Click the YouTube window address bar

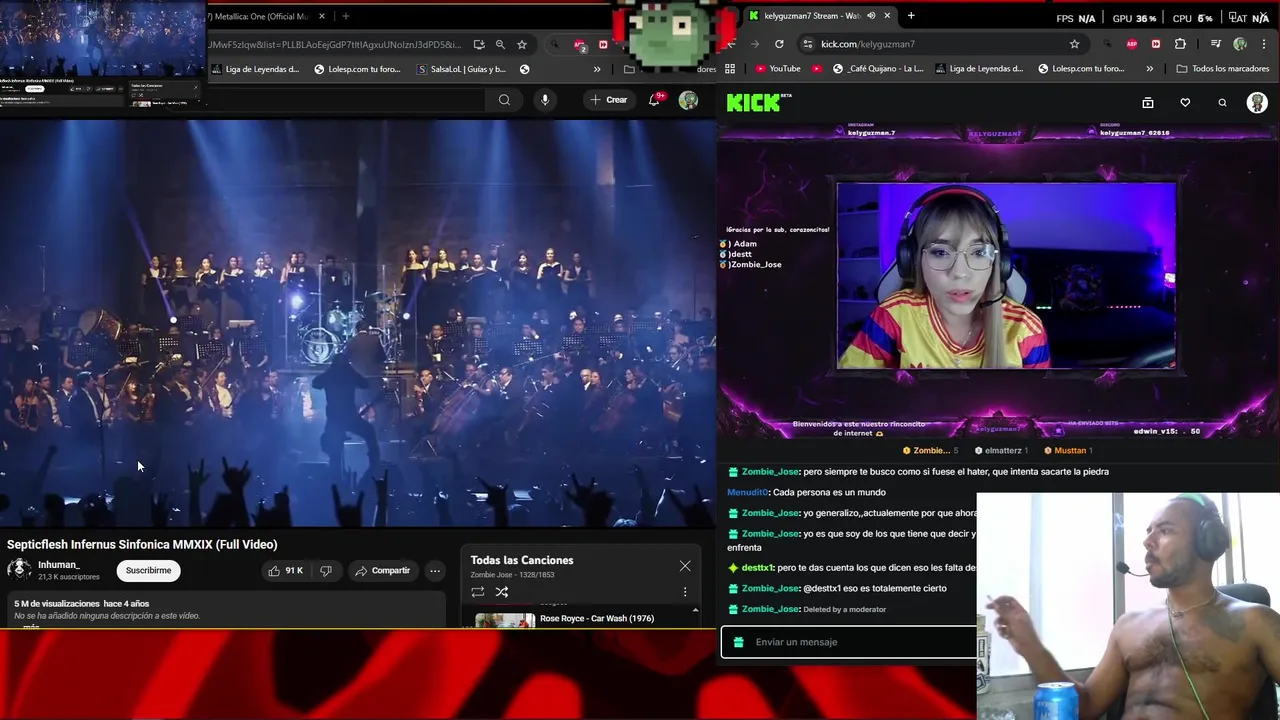pyautogui.click(x=335, y=44)
